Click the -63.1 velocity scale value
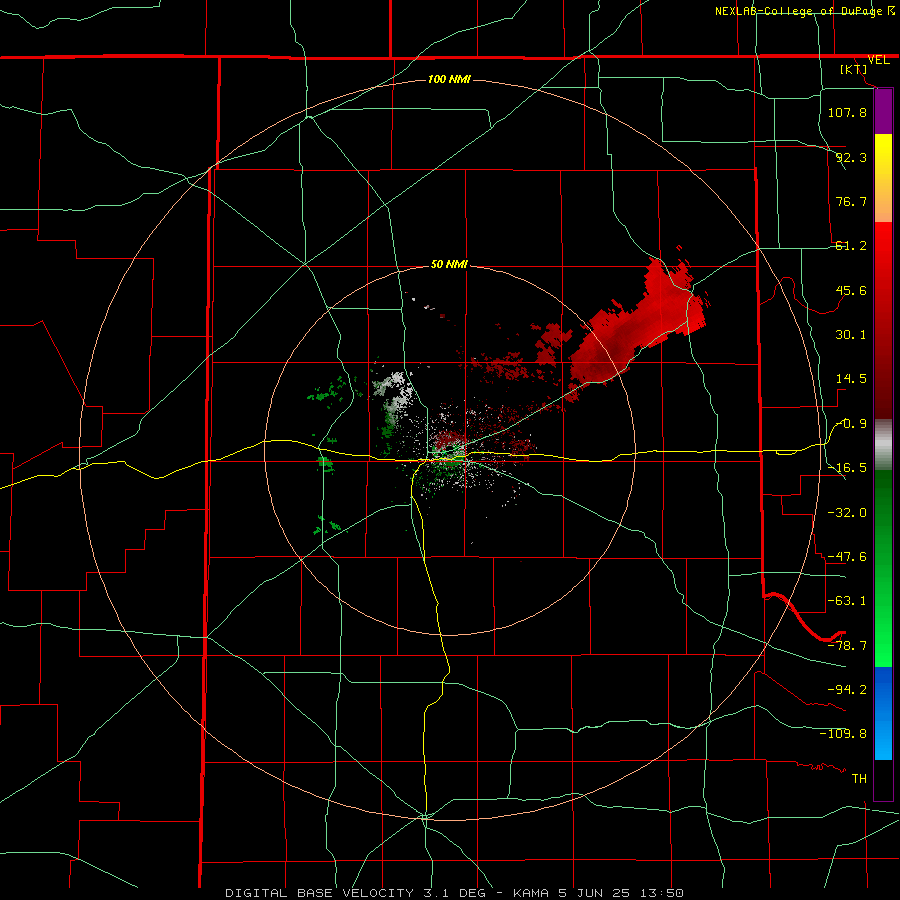 tap(847, 601)
